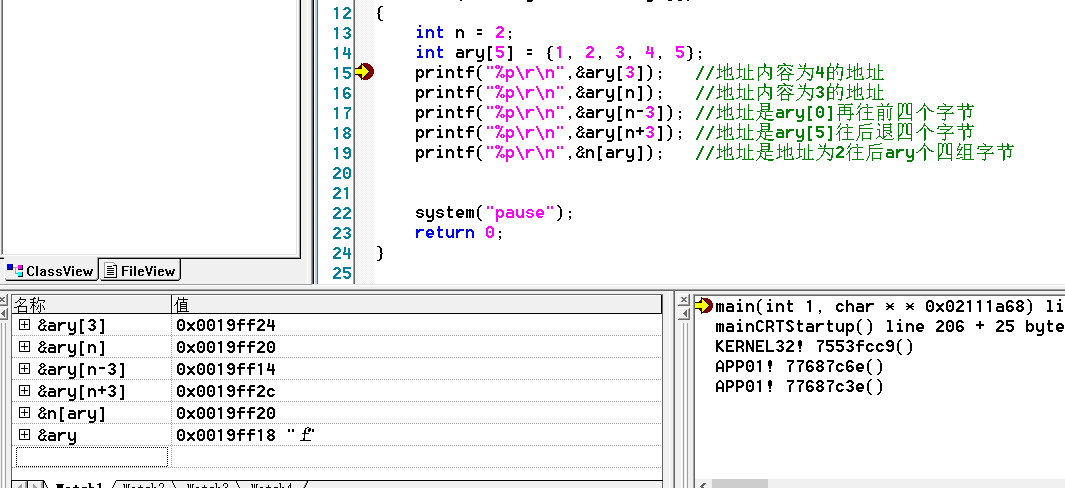Click the 值 column header
The height and width of the screenshot is (488, 1065).
click(416, 304)
